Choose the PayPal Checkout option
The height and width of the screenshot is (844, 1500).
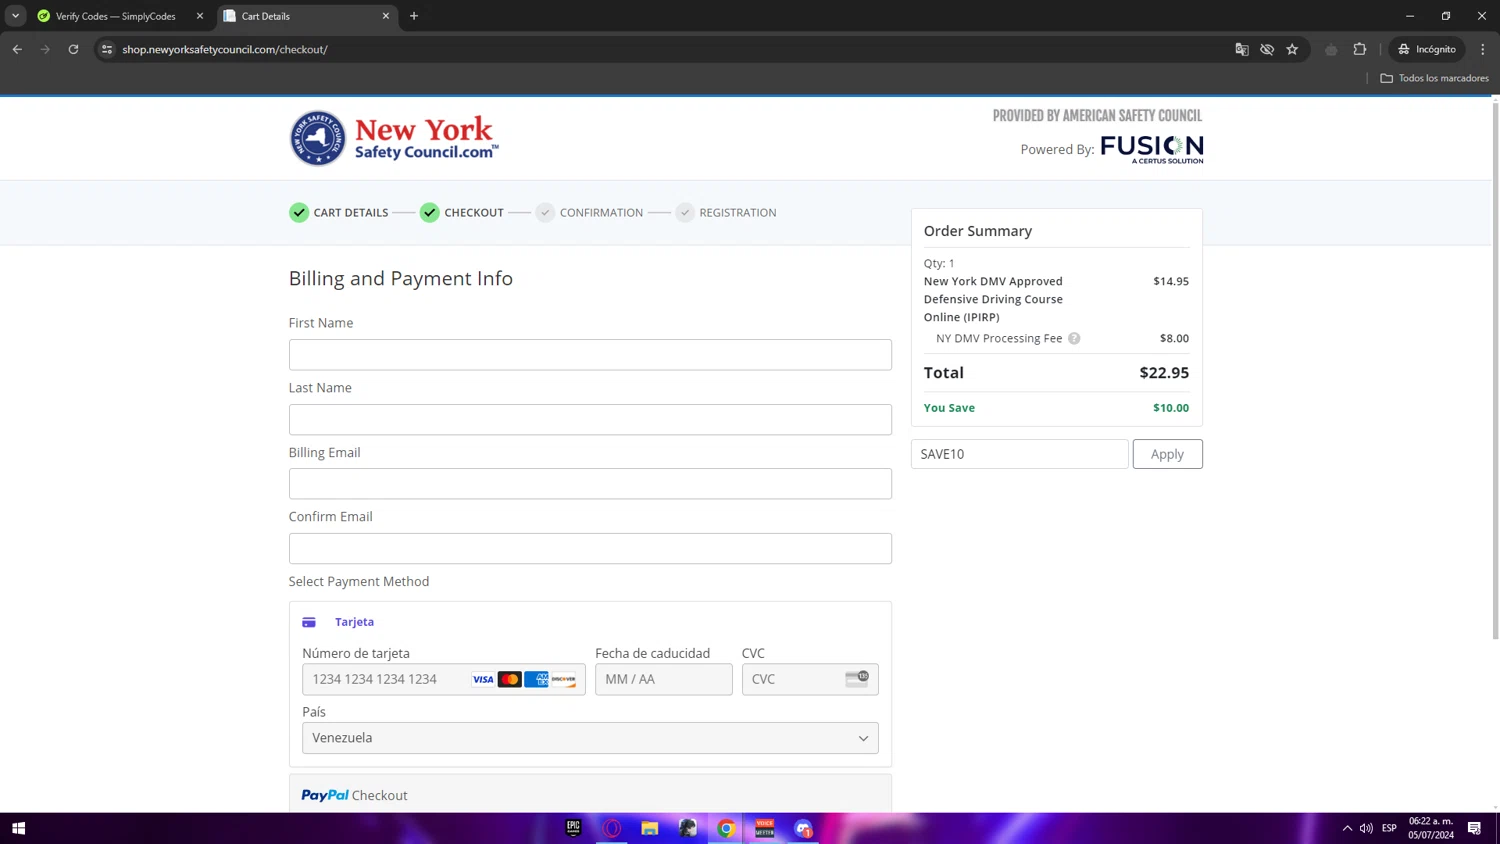tap(590, 795)
